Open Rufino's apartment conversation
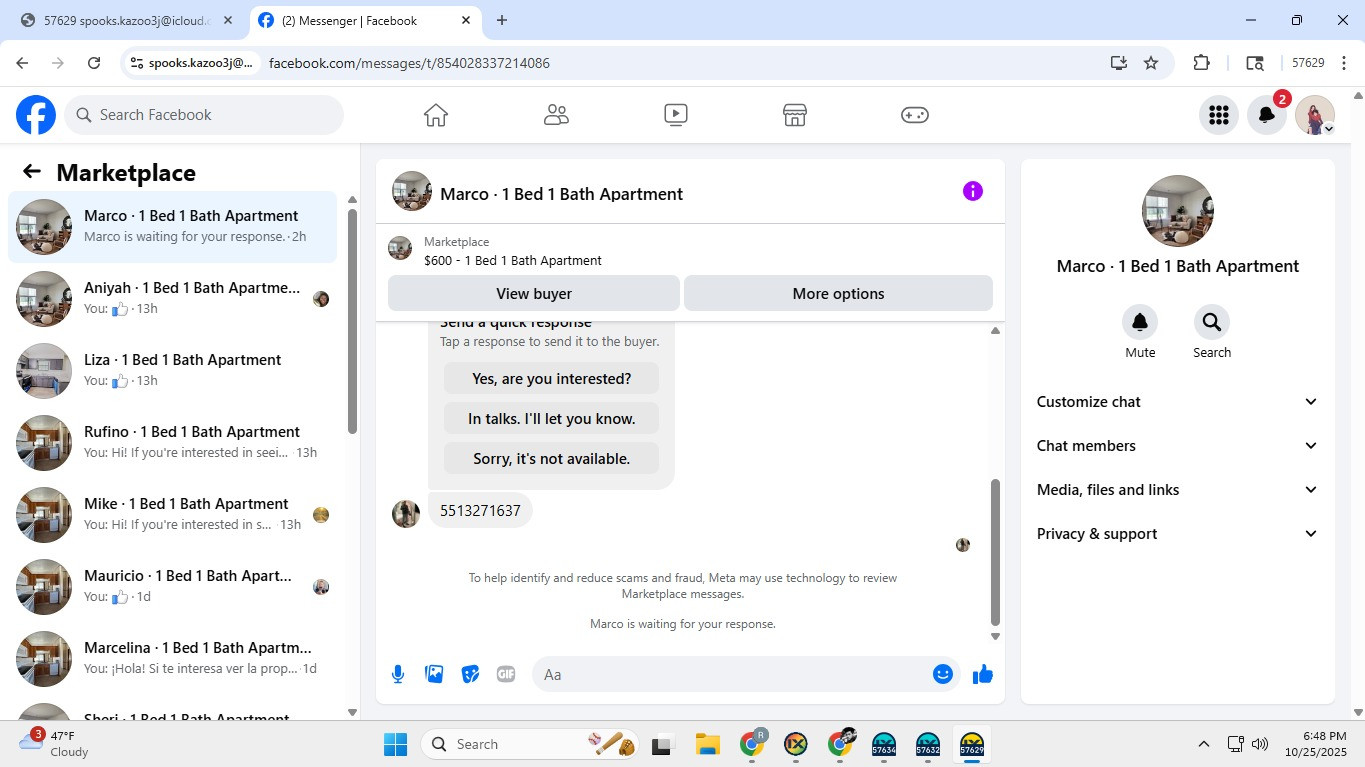1365x767 pixels. (x=173, y=443)
